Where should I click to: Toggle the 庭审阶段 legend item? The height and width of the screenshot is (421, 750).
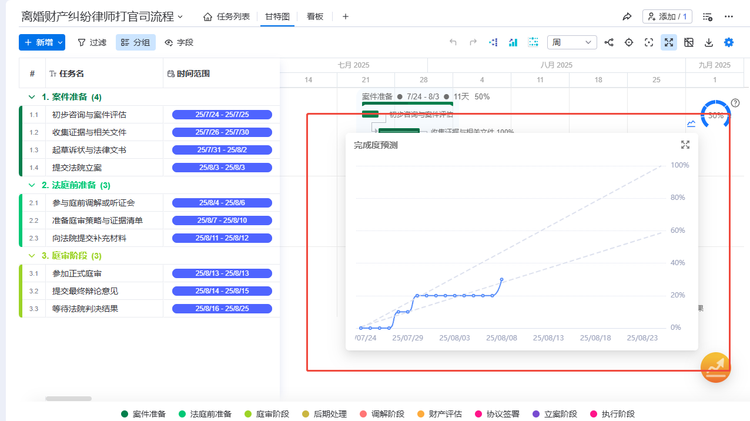pos(267,414)
